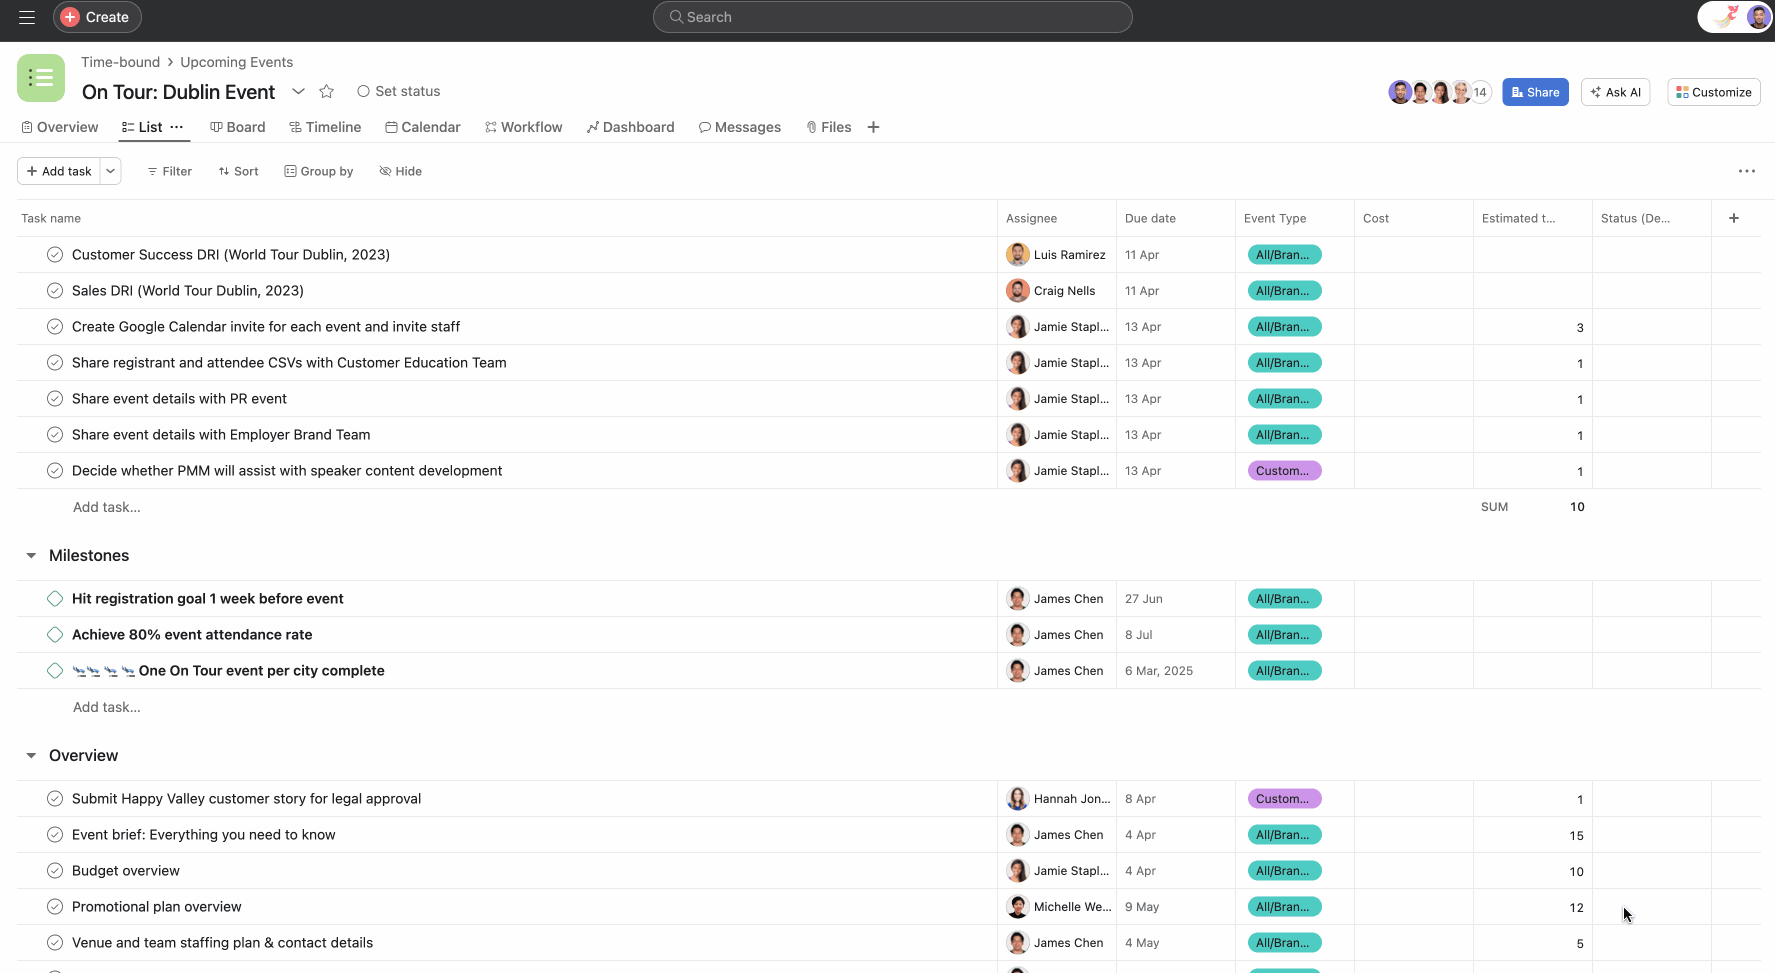Open the hamburger sidebar menu
1775x973 pixels.
click(27, 17)
